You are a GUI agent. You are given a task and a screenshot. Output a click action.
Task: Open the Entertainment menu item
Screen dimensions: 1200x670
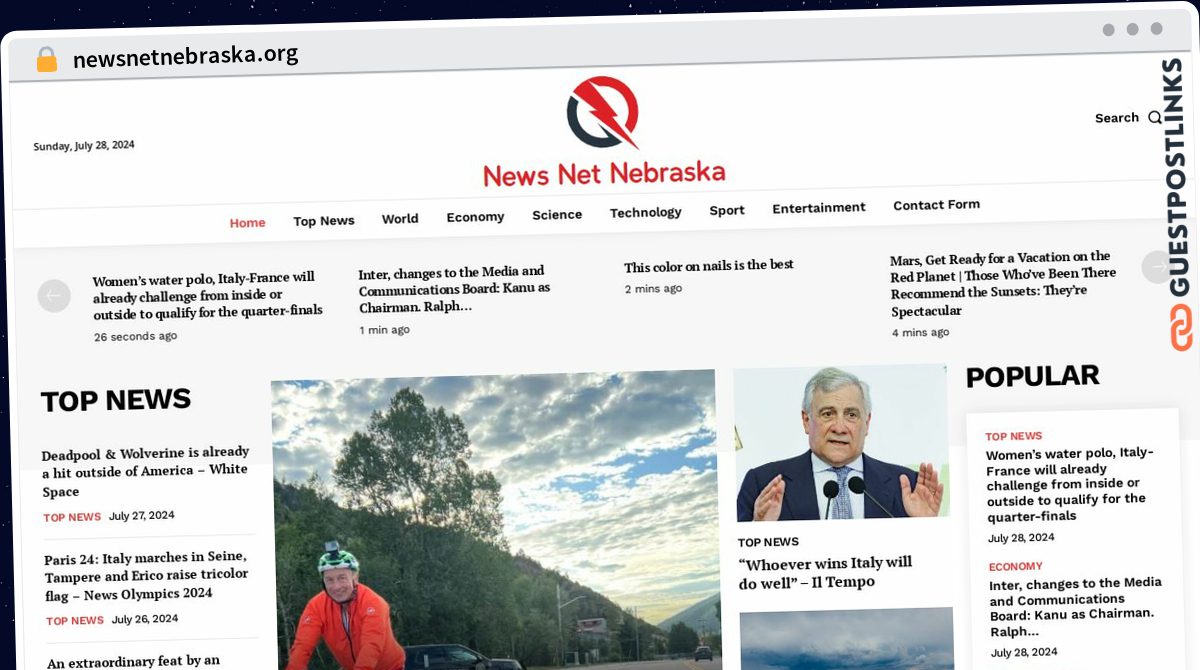(819, 208)
